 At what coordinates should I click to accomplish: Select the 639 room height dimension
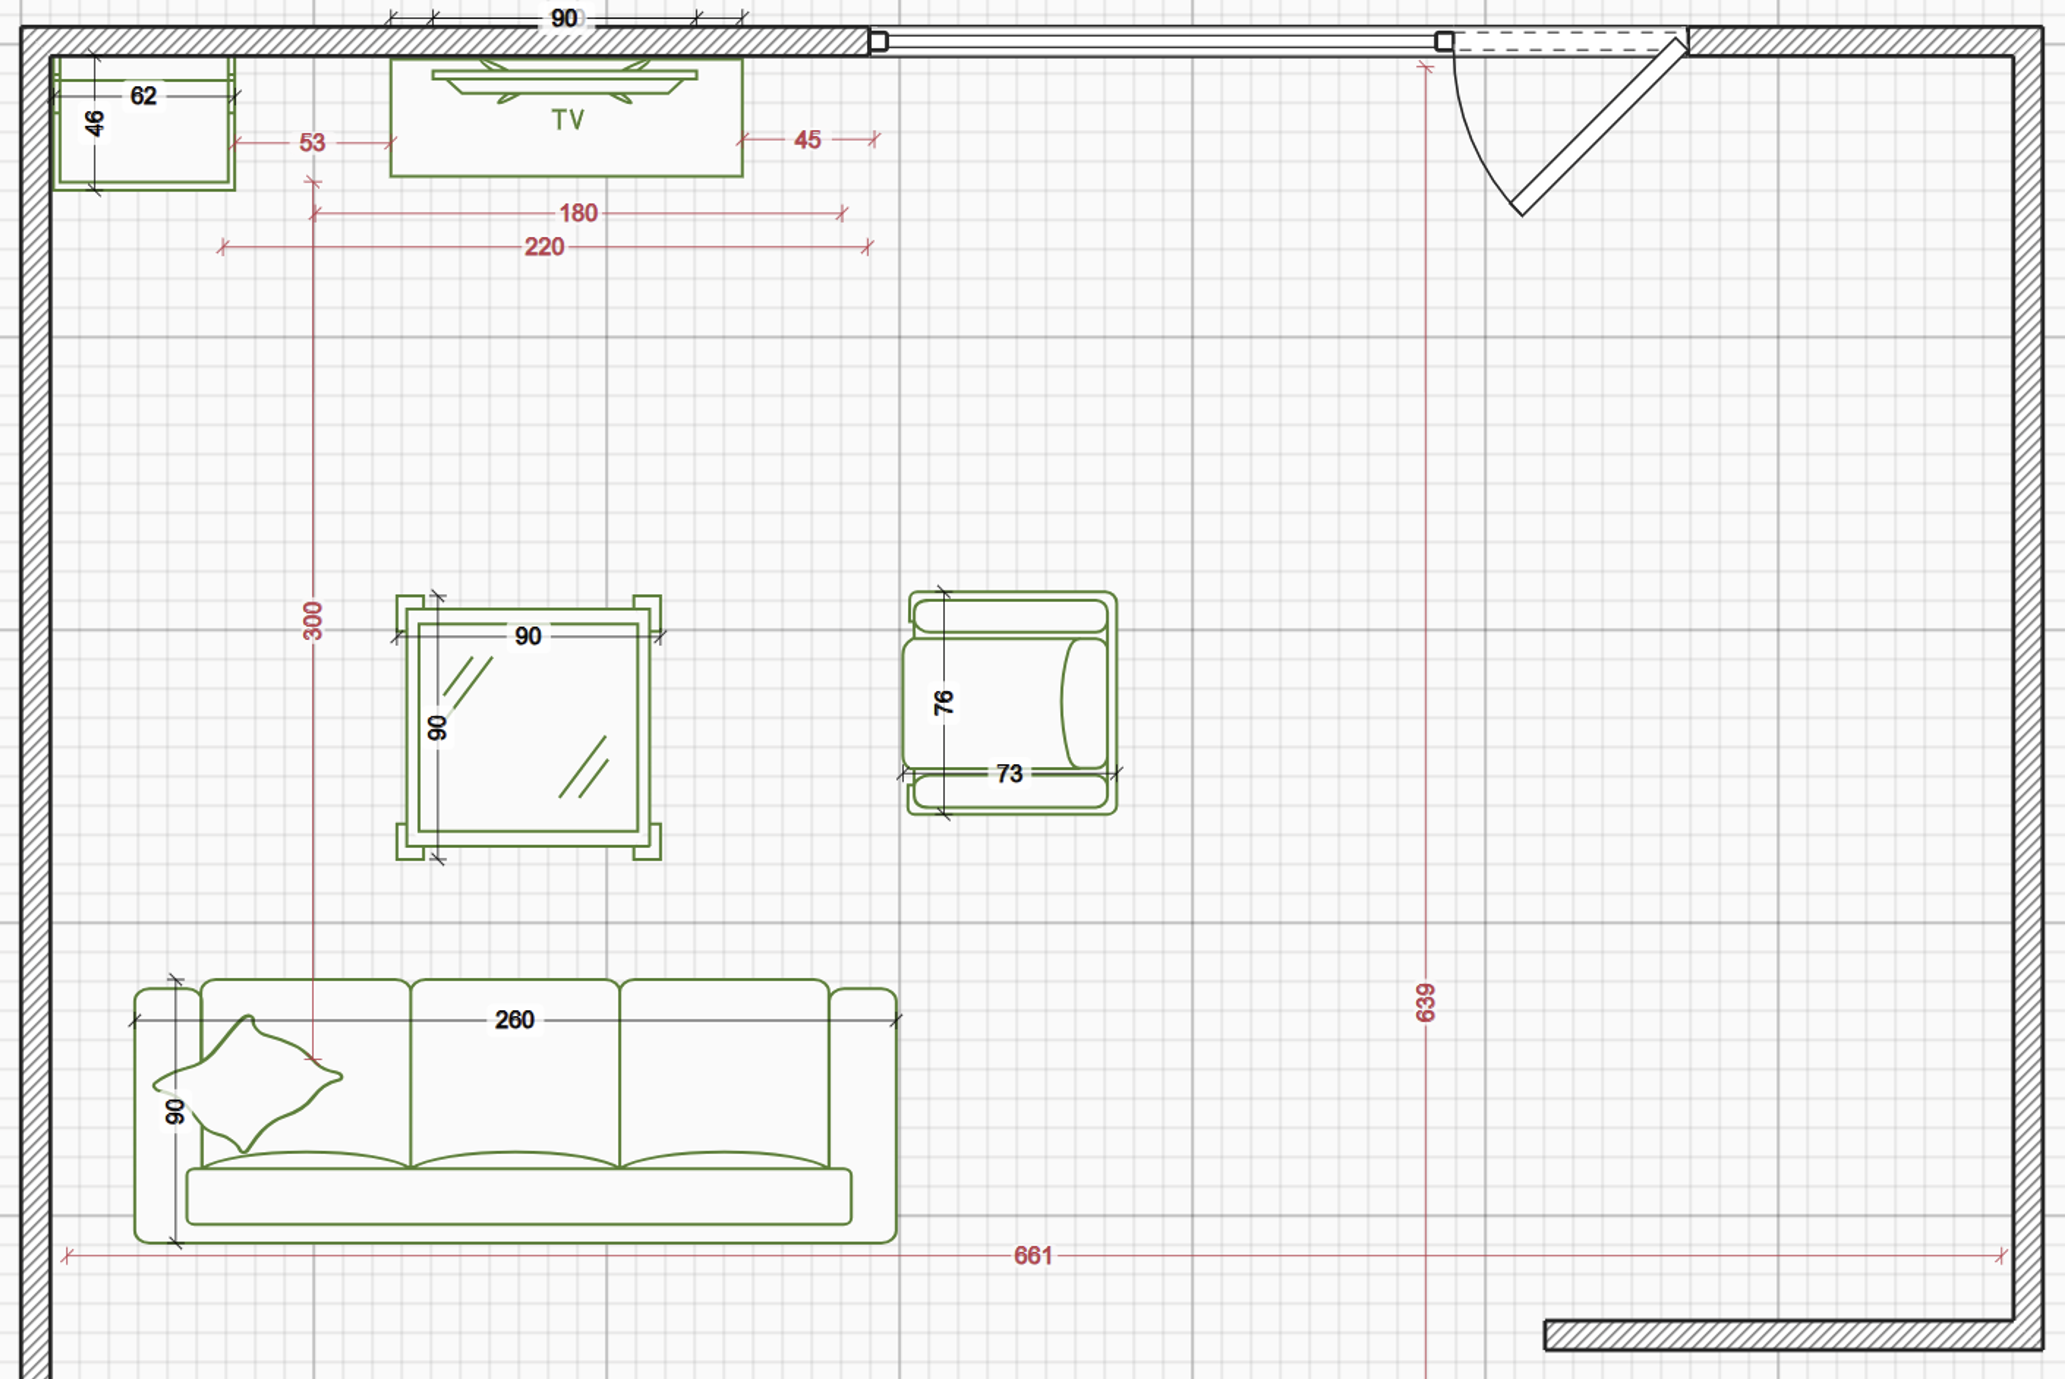[x=1425, y=1002]
